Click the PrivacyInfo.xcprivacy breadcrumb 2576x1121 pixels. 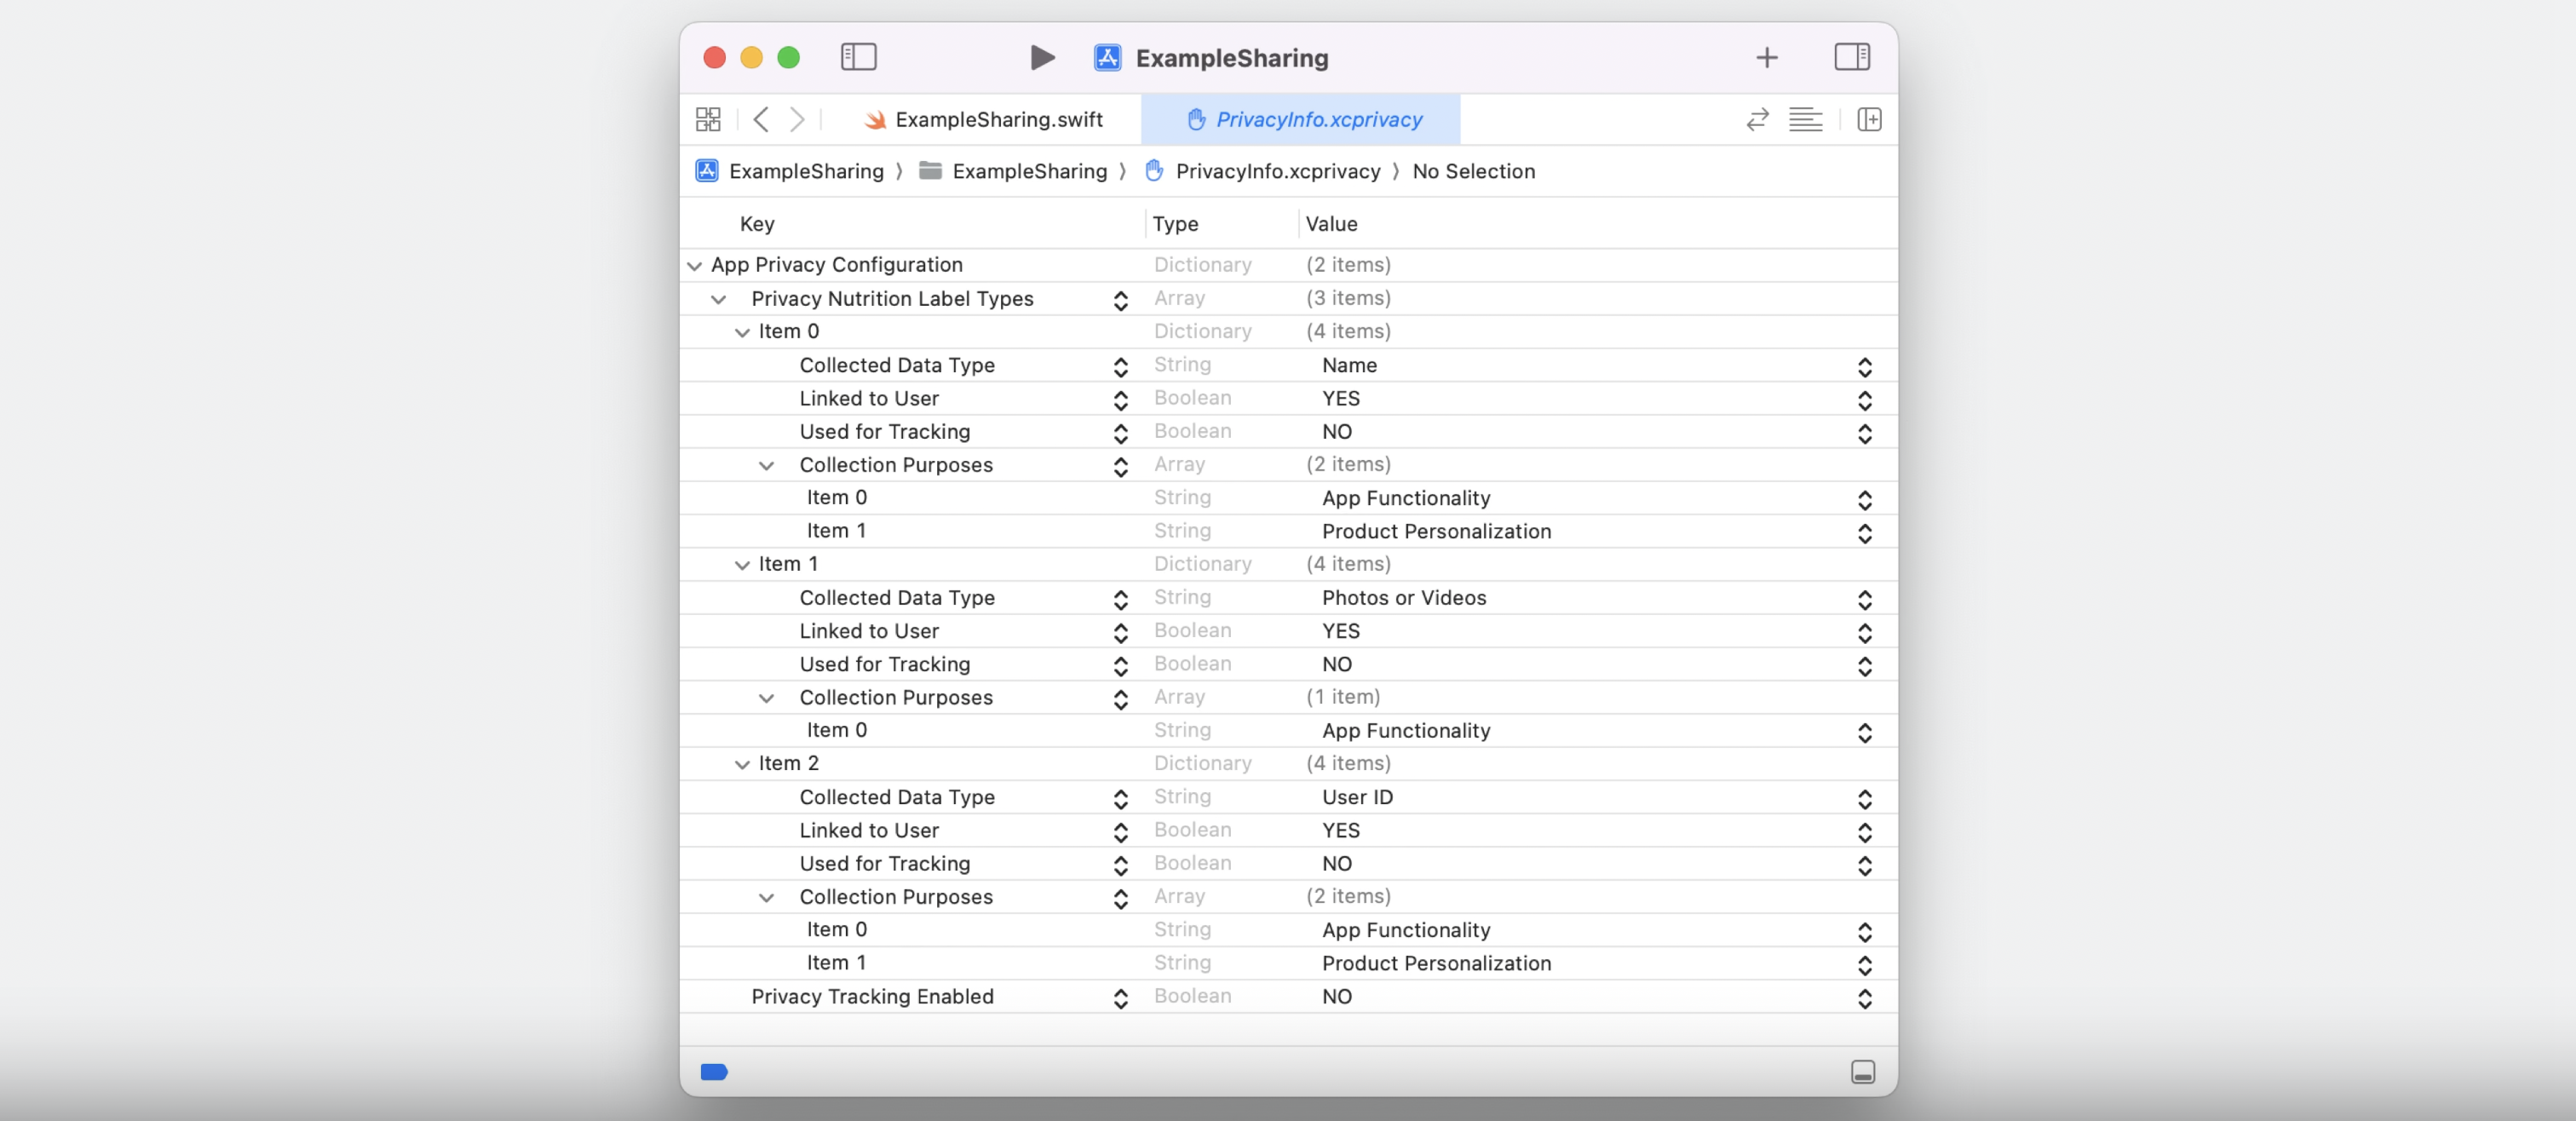(1262, 171)
